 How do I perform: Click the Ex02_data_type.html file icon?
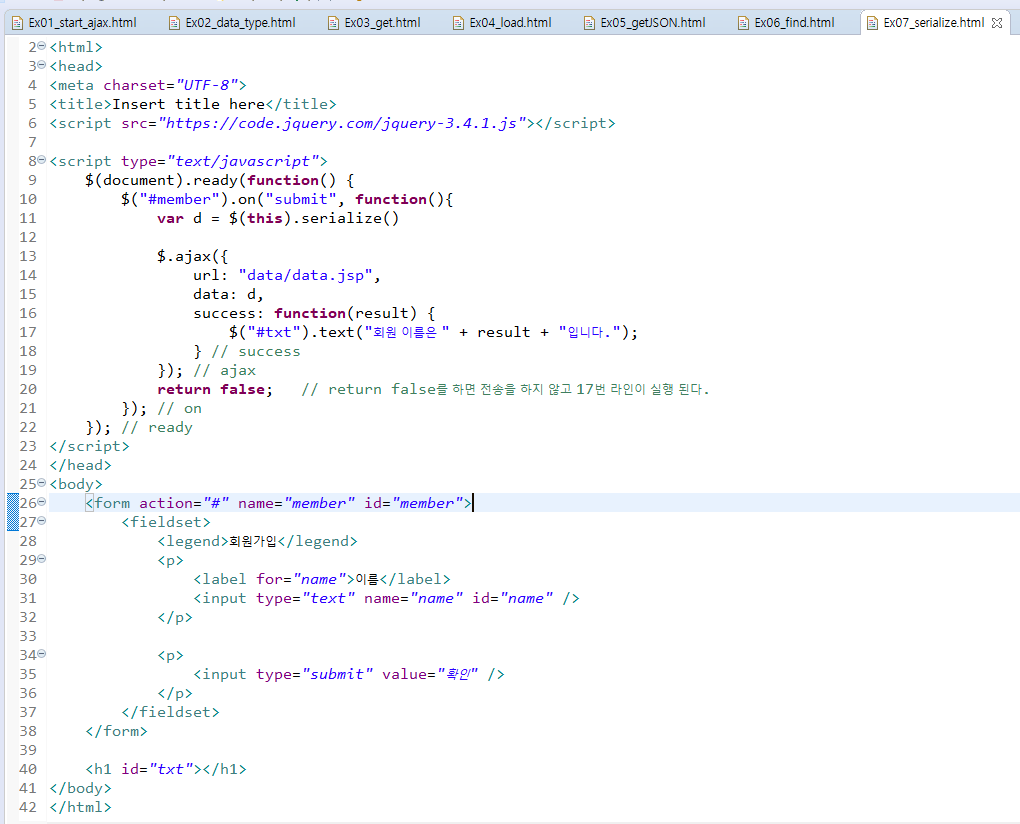[x=174, y=23]
